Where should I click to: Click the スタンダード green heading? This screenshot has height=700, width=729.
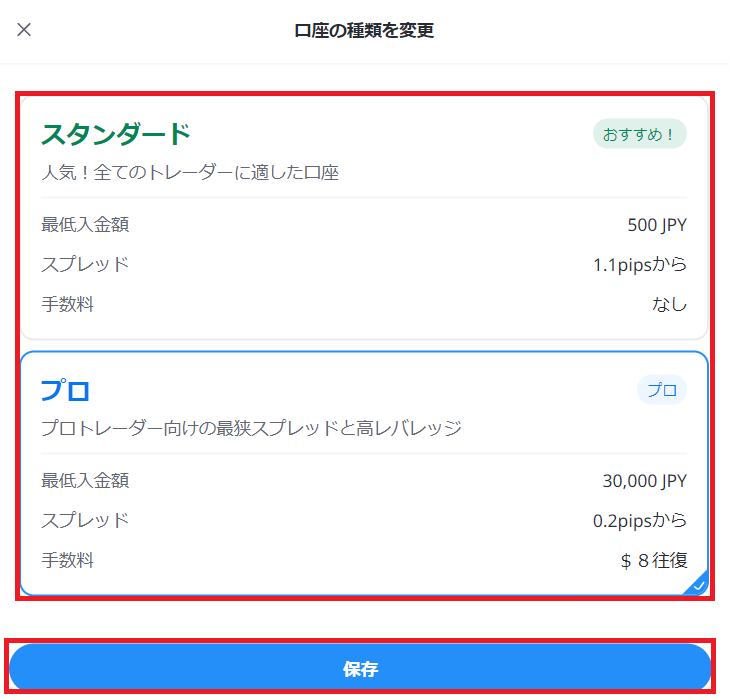pyautogui.click(x=116, y=134)
